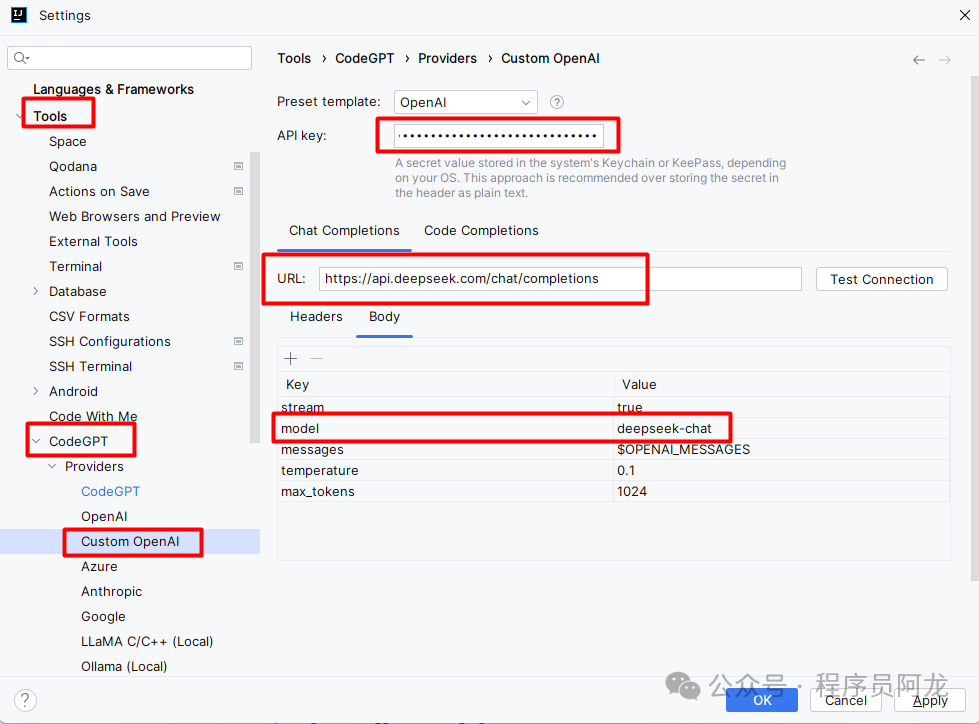The width and height of the screenshot is (979, 724).
Task: Click the model key cell
Action: [x=446, y=428]
